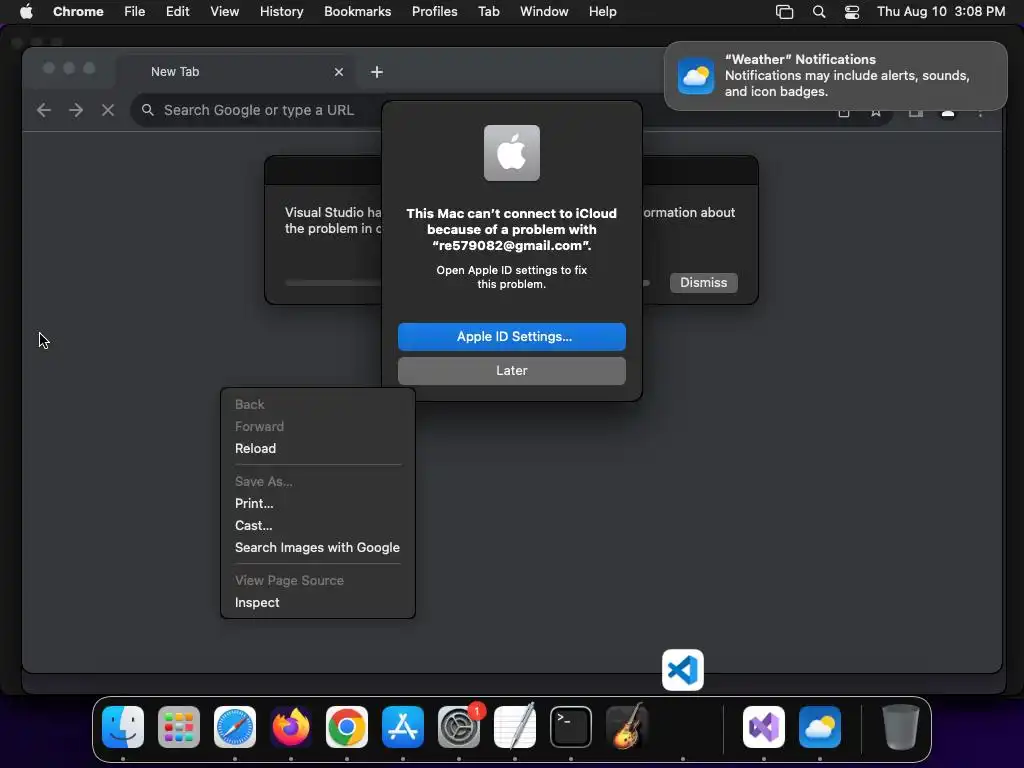Open a new Chrome tab with plus
Screen dimensions: 1024x768
[377, 72]
